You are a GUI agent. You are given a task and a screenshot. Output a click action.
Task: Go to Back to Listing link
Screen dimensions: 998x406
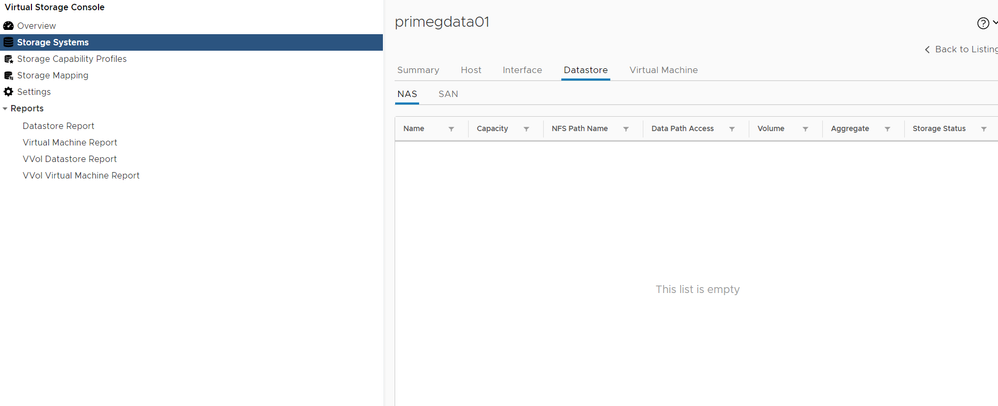(961, 50)
